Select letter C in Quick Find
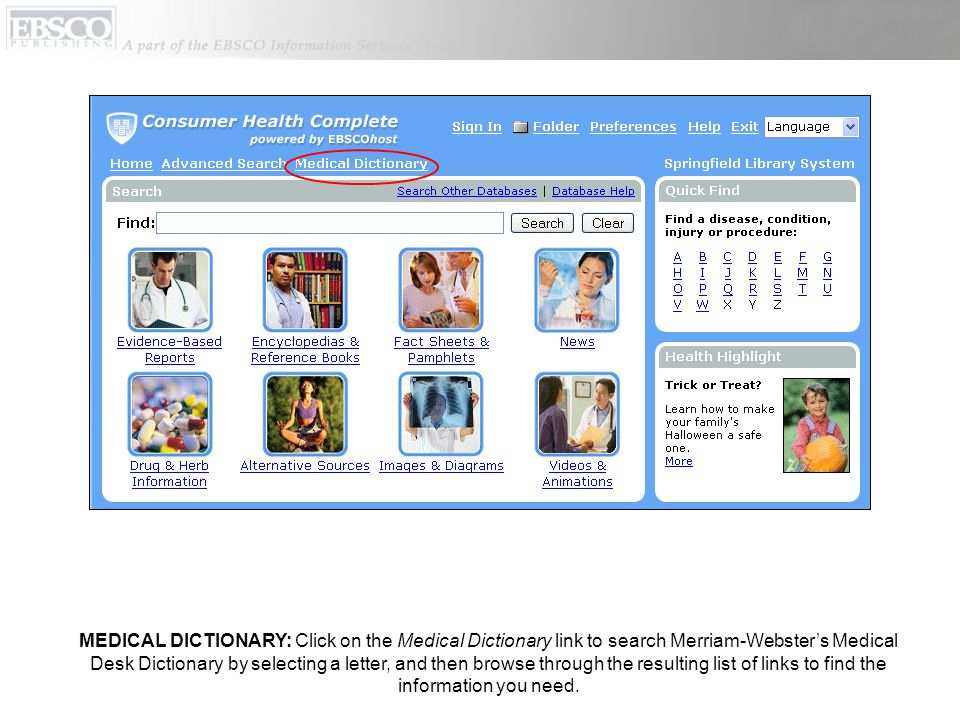Viewport: 960px width, 720px height. pyautogui.click(x=727, y=257)
